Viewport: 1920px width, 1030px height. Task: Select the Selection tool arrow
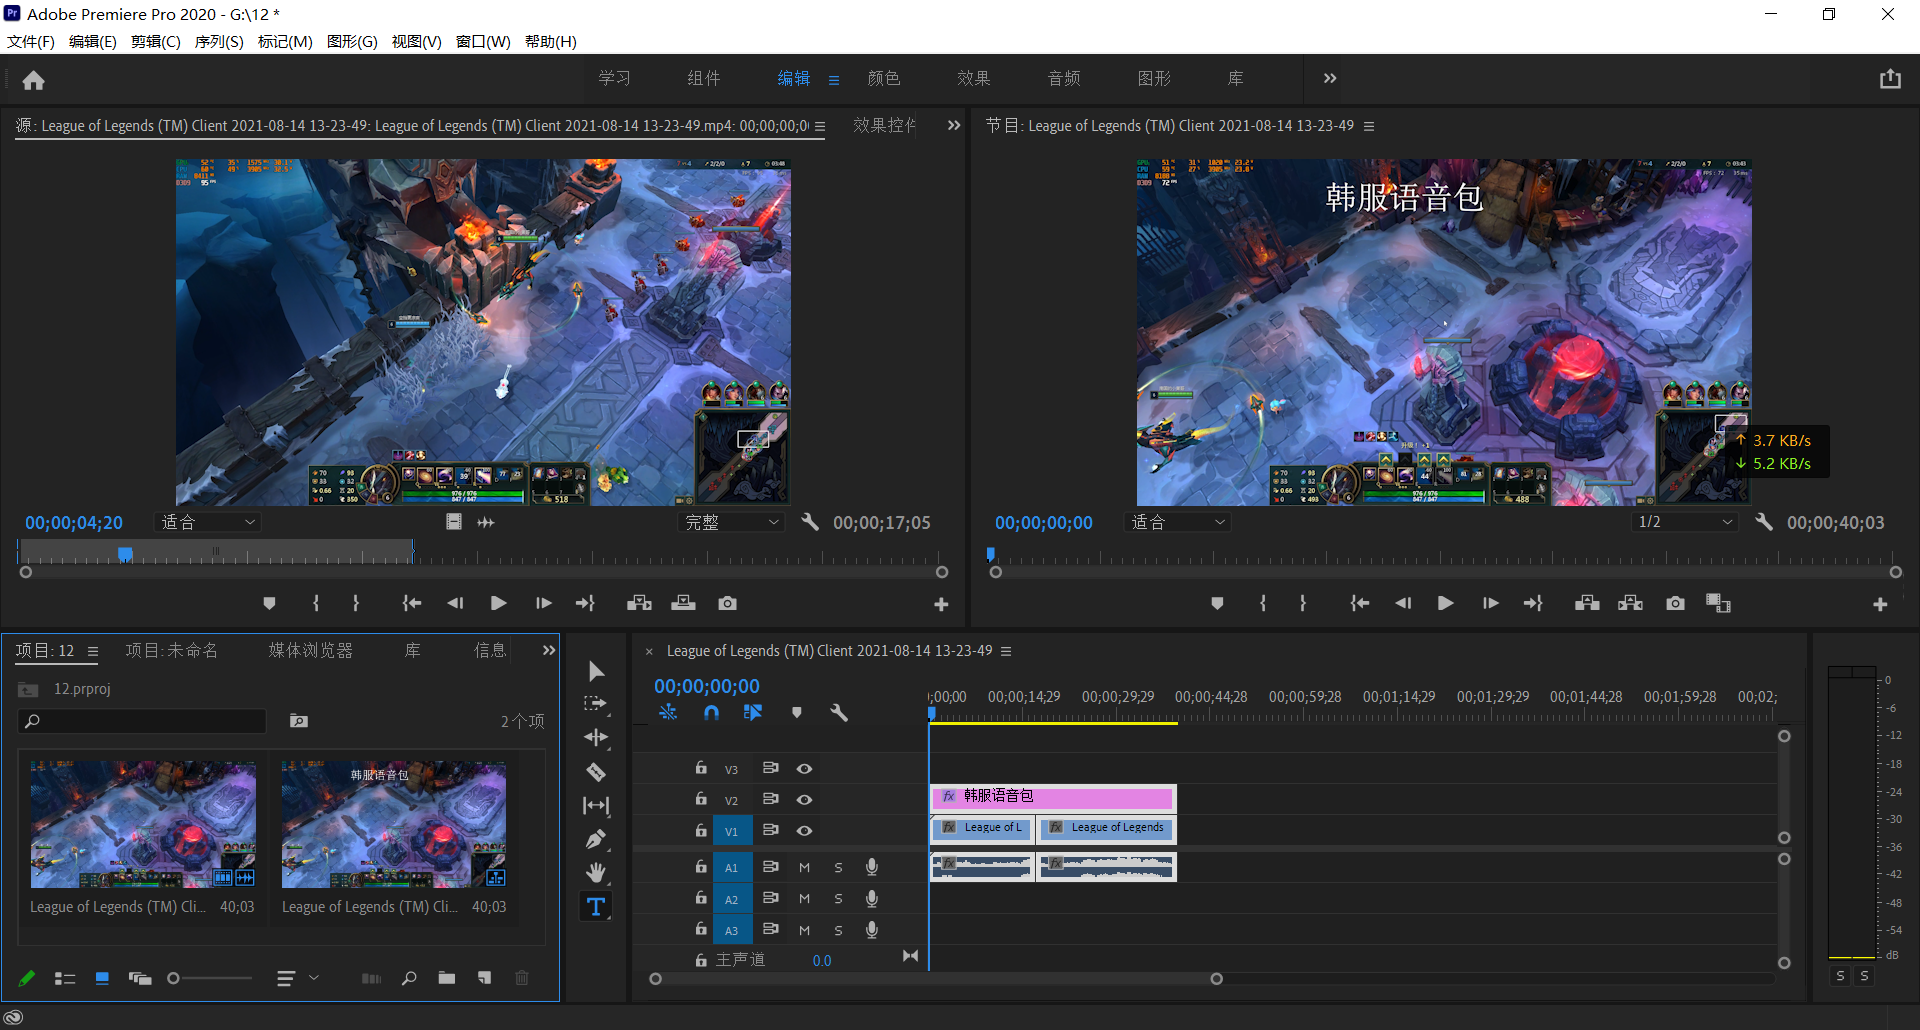[x=596, y=671]
